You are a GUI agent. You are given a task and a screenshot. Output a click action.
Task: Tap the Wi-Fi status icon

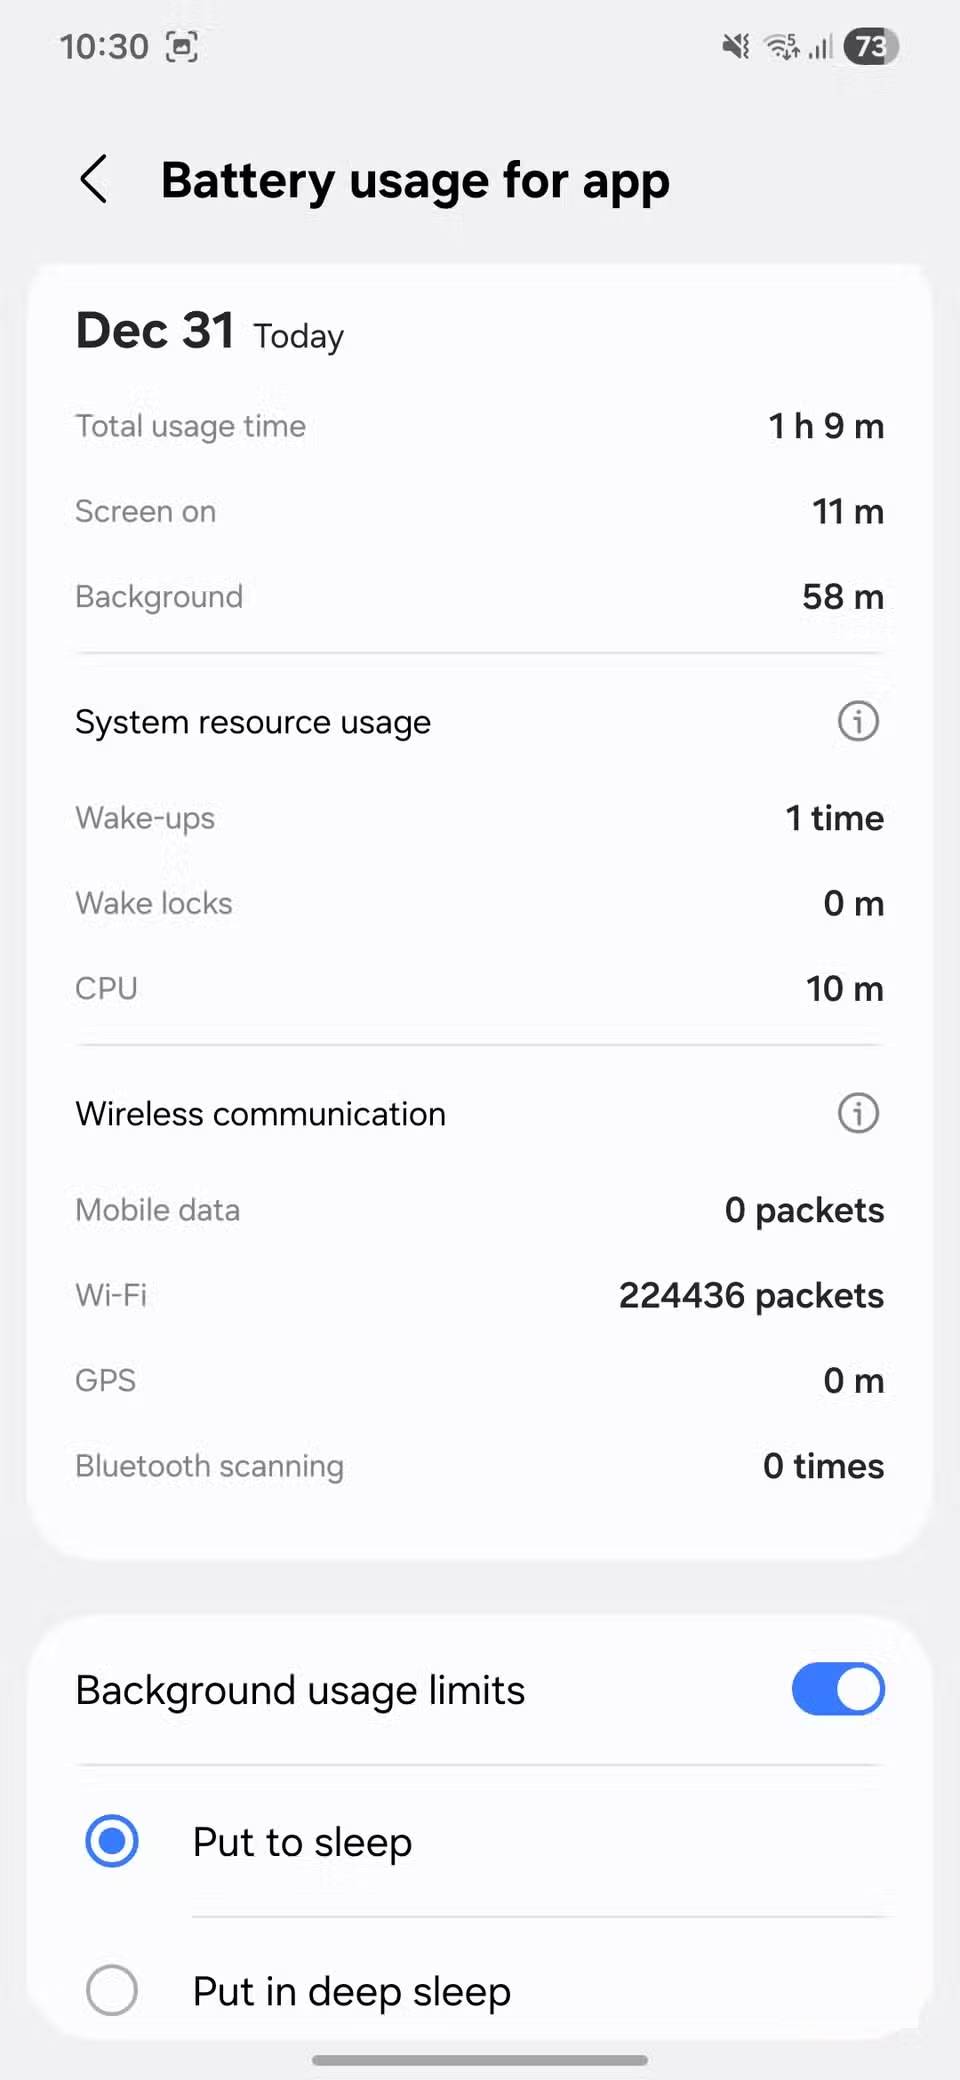click(x=781, y=46)
